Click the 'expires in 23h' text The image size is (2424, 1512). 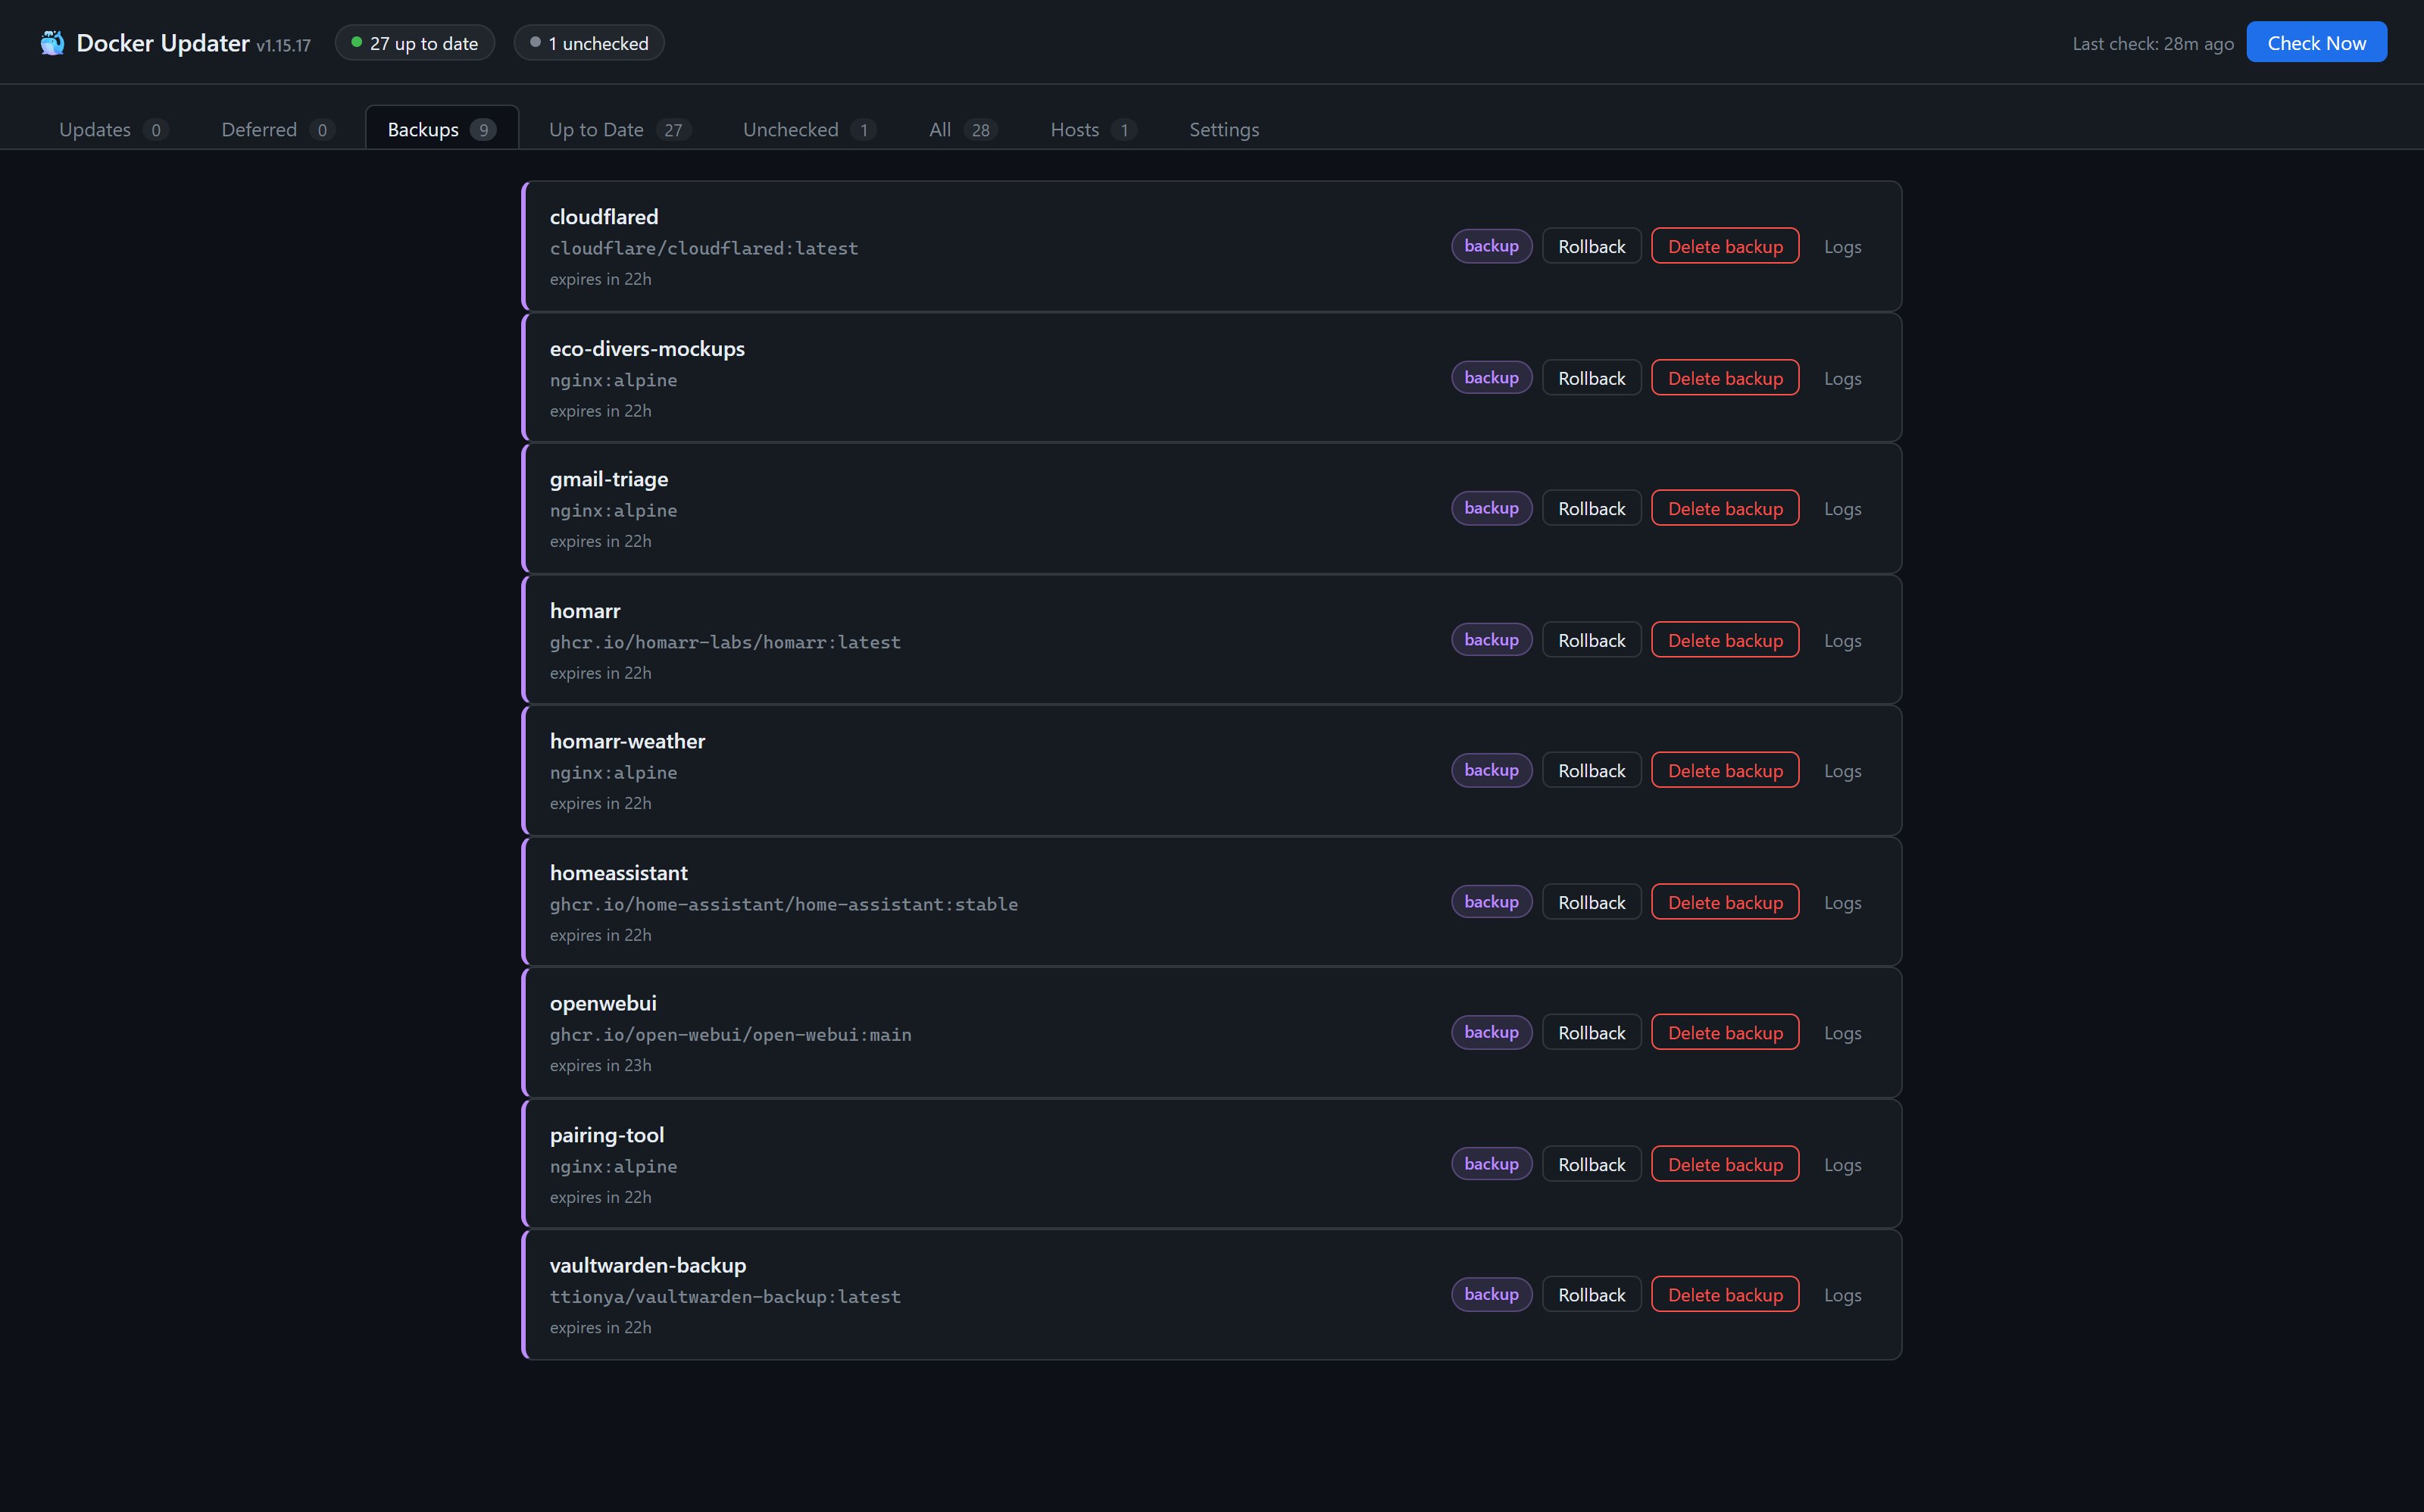[x=600, y=1065]
